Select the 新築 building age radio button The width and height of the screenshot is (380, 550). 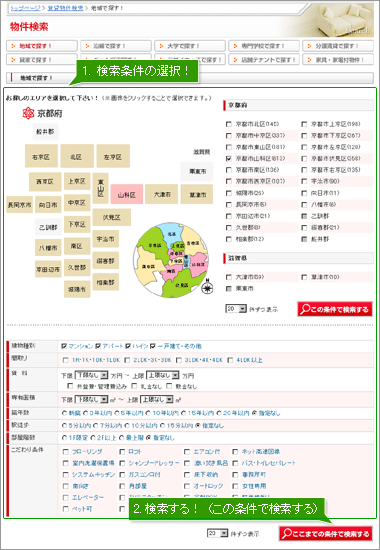coord(64,413)
